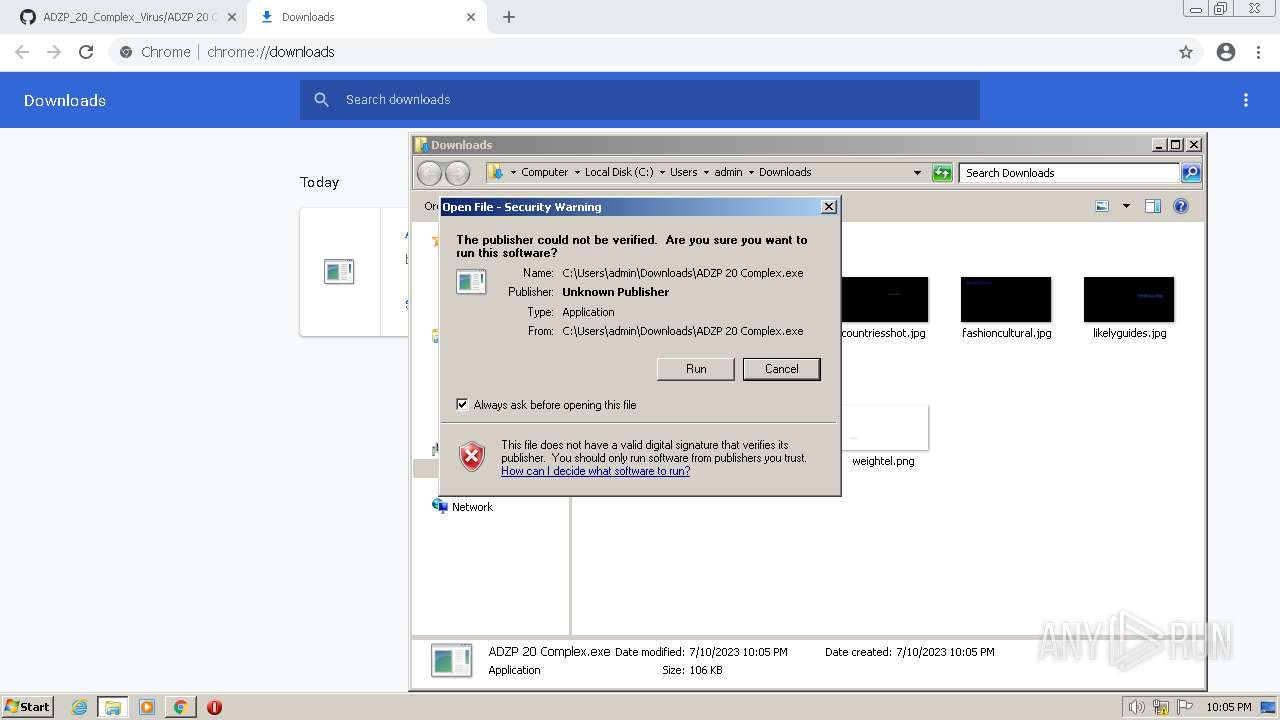
Task: Click Chrome forward arrow
Action: click(x=54, y=52)
